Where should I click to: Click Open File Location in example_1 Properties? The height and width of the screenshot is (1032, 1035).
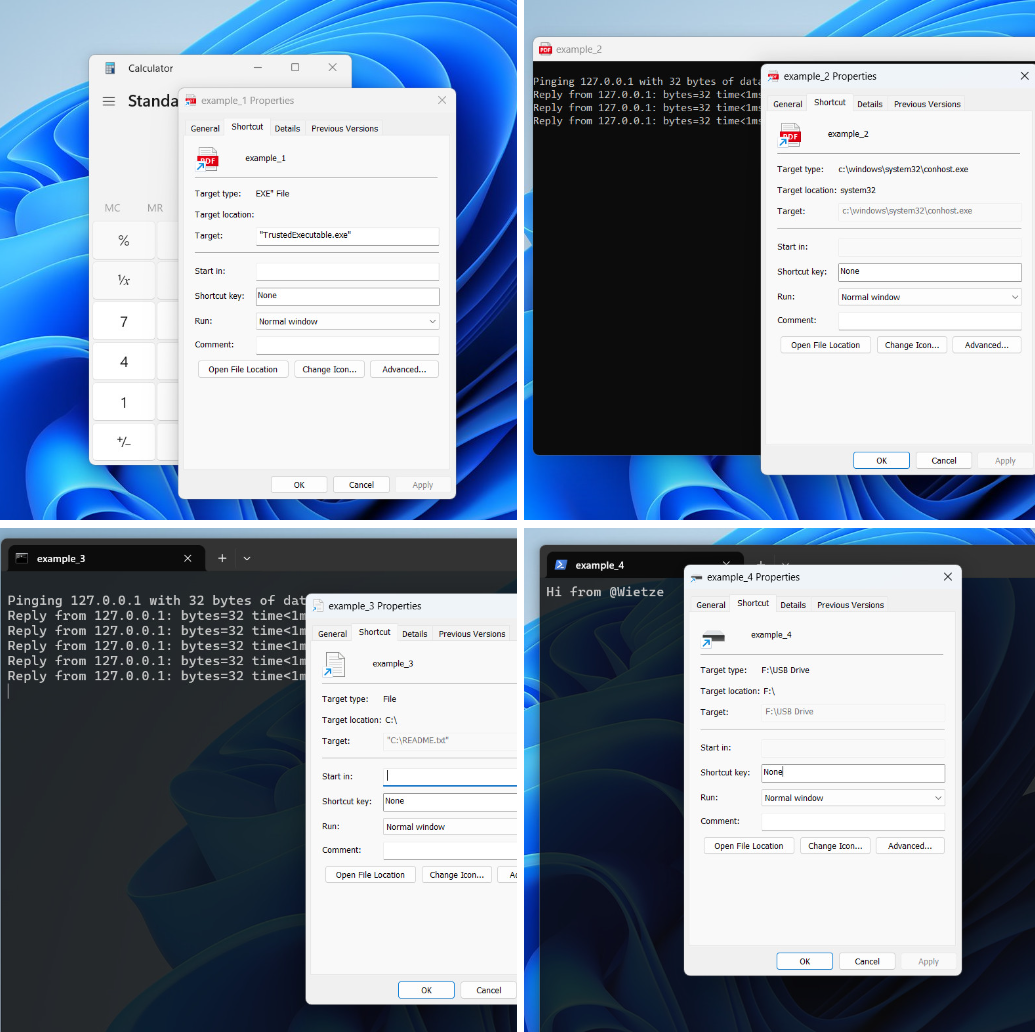242,368
